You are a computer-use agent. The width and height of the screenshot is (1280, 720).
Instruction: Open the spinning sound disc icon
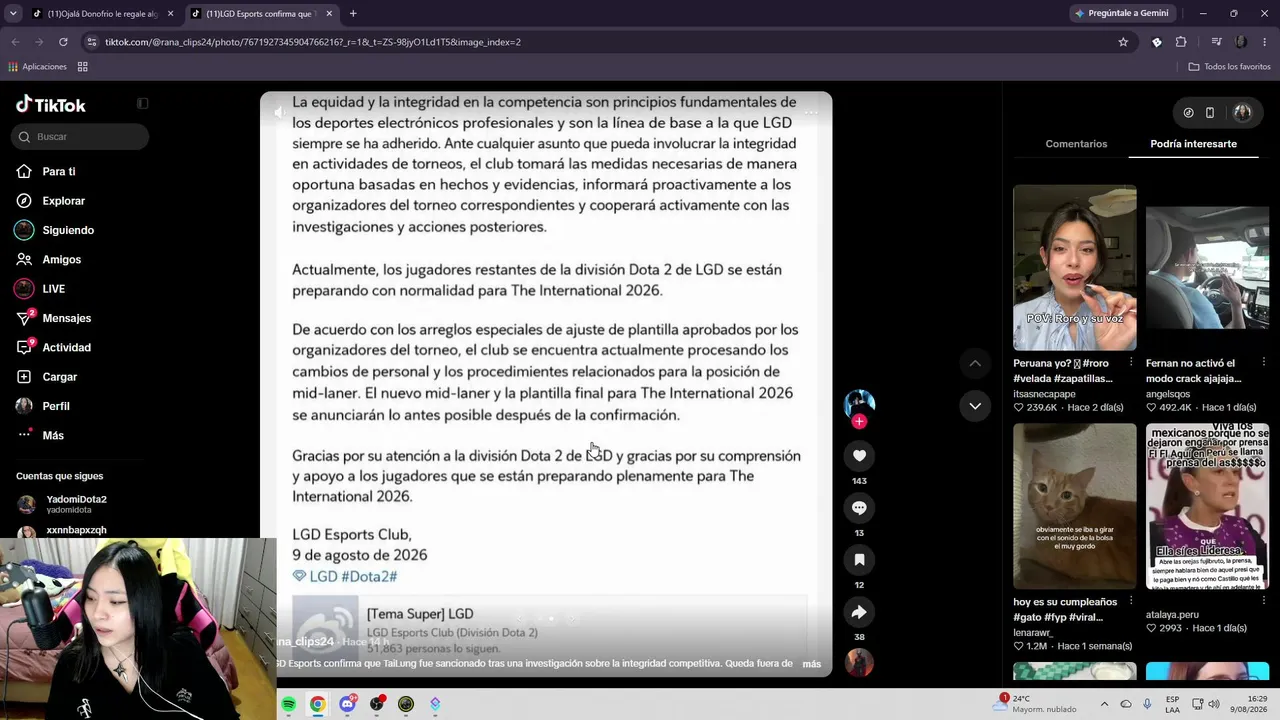[859, 662]
